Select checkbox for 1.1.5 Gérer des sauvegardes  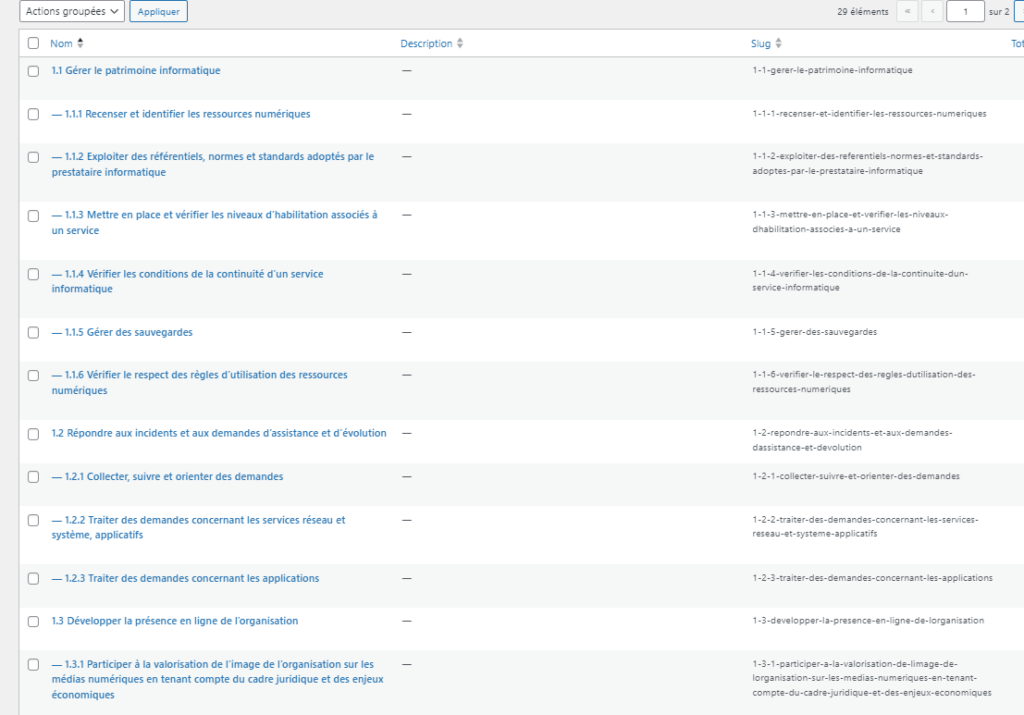tap(33, 332)
